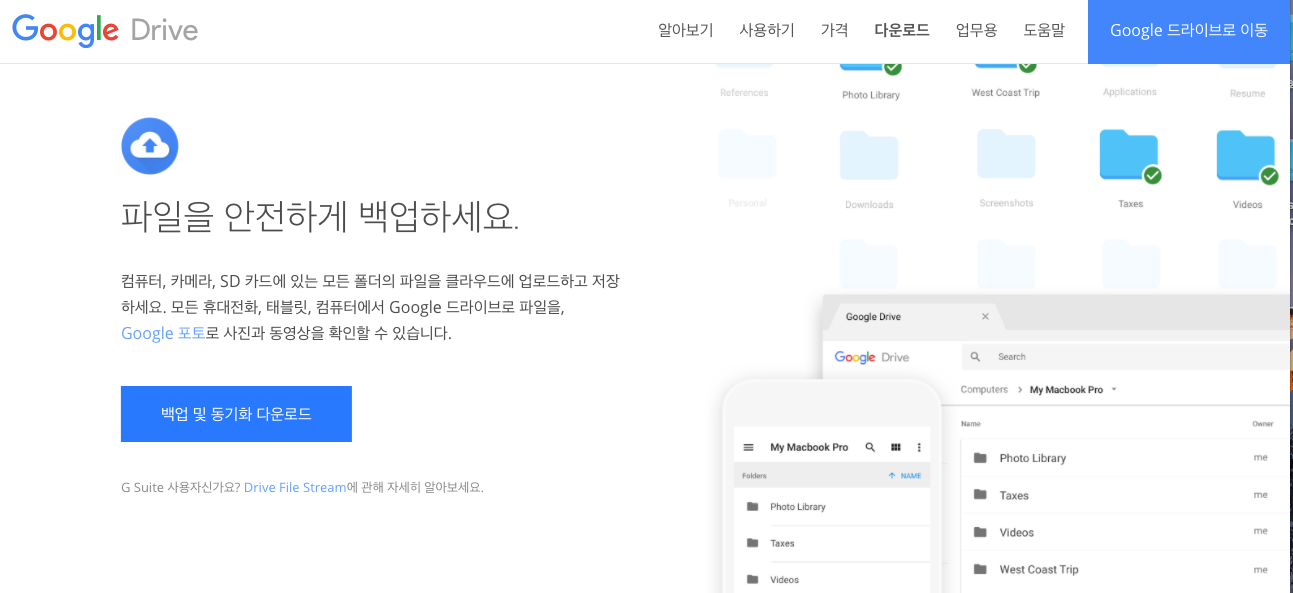Click the Search field in mock browser
The width and height of the screenshot is (1293, 593).
[x=1125, y=357]
